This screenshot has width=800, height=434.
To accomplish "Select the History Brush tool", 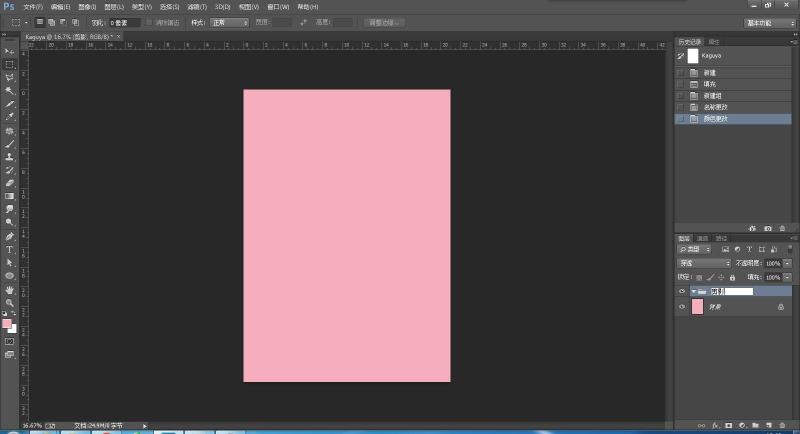I will pyautogui.click(x=9, y=170).
